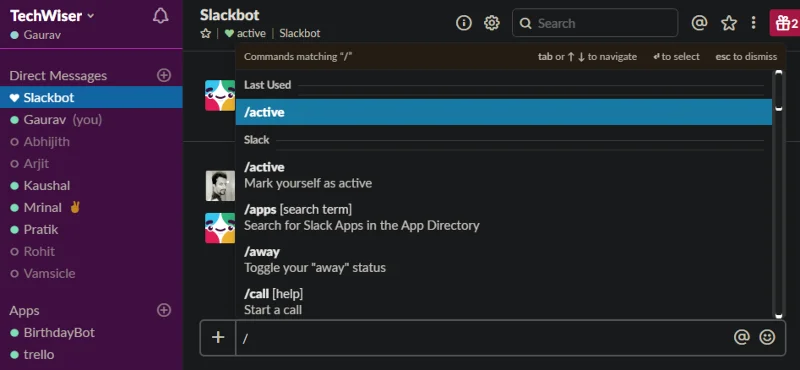The image size is (800, 370).
Task: Open the emoji picker in composer
Action: point(767,337)
